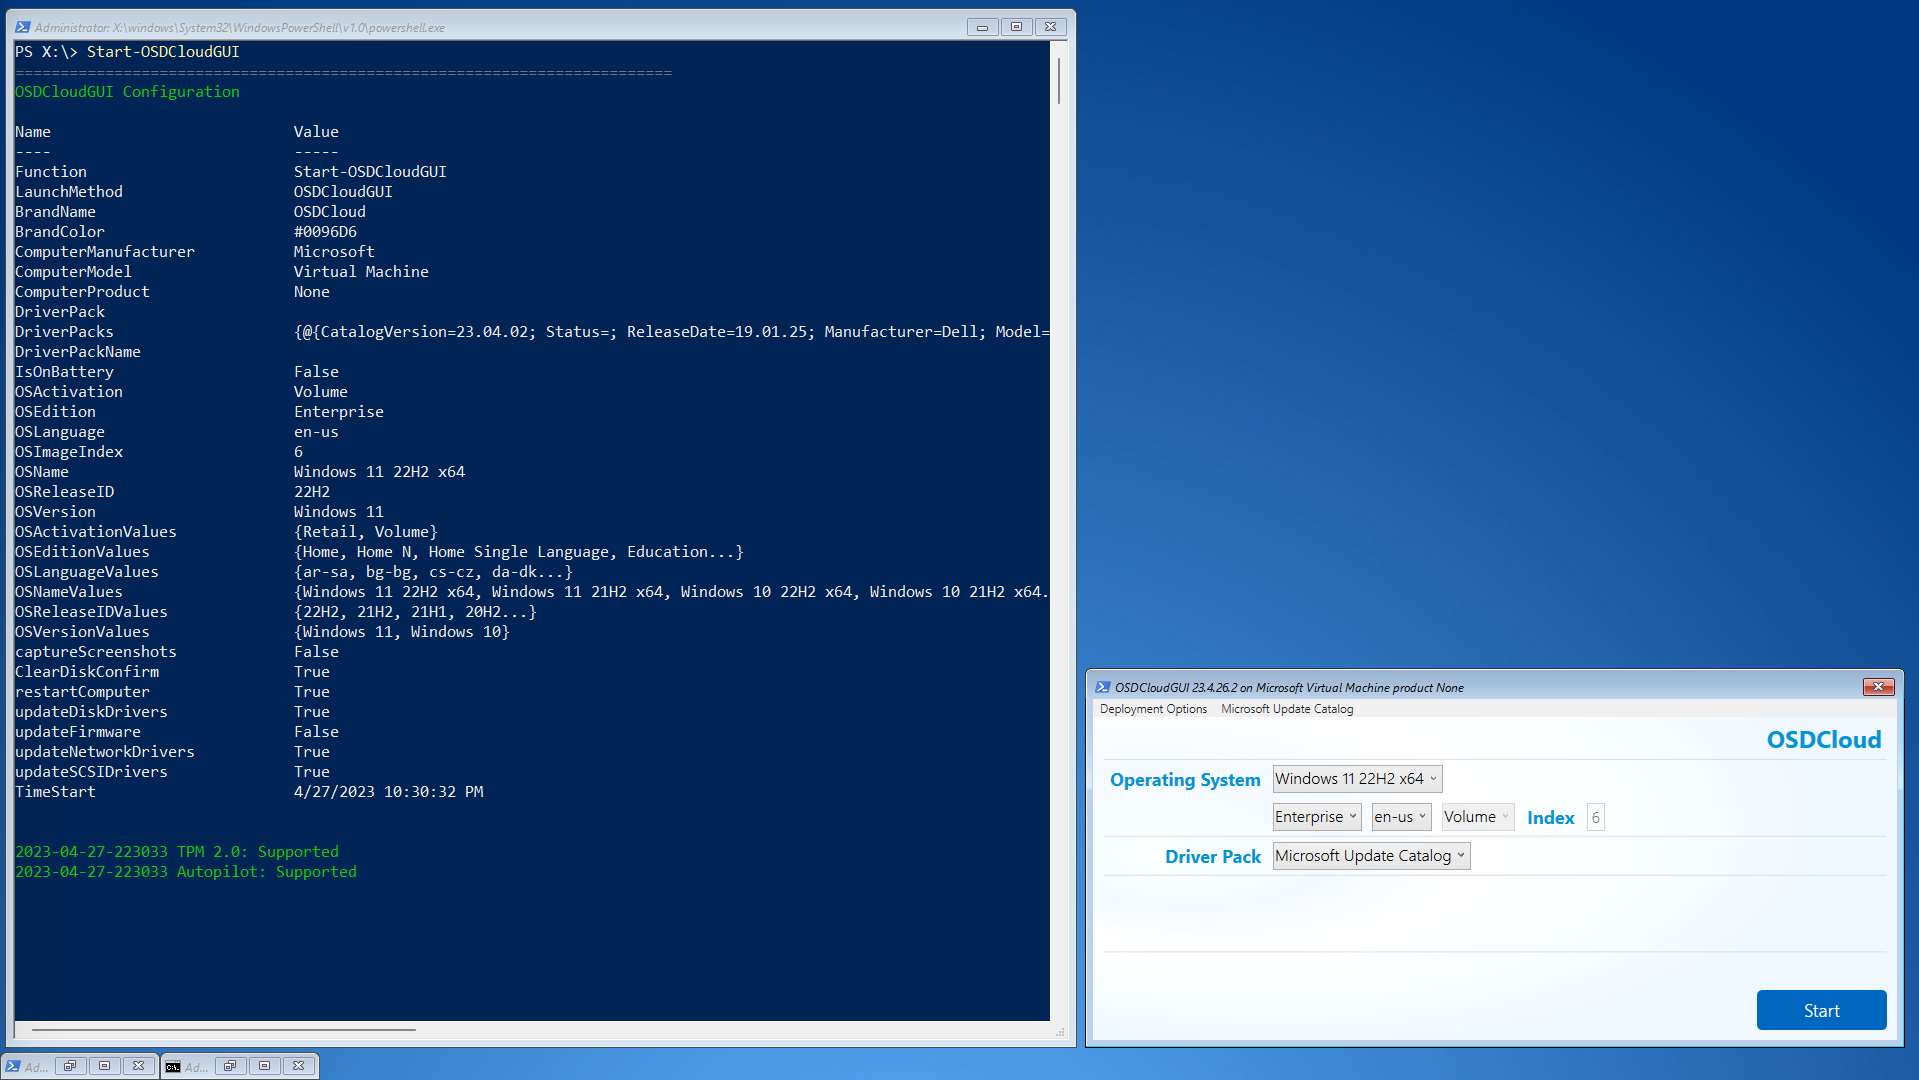The width and height of the screenshot is (1919, 1080).
Task: Restore the minimized command prompt window
Action: [x=230, y=1066]
